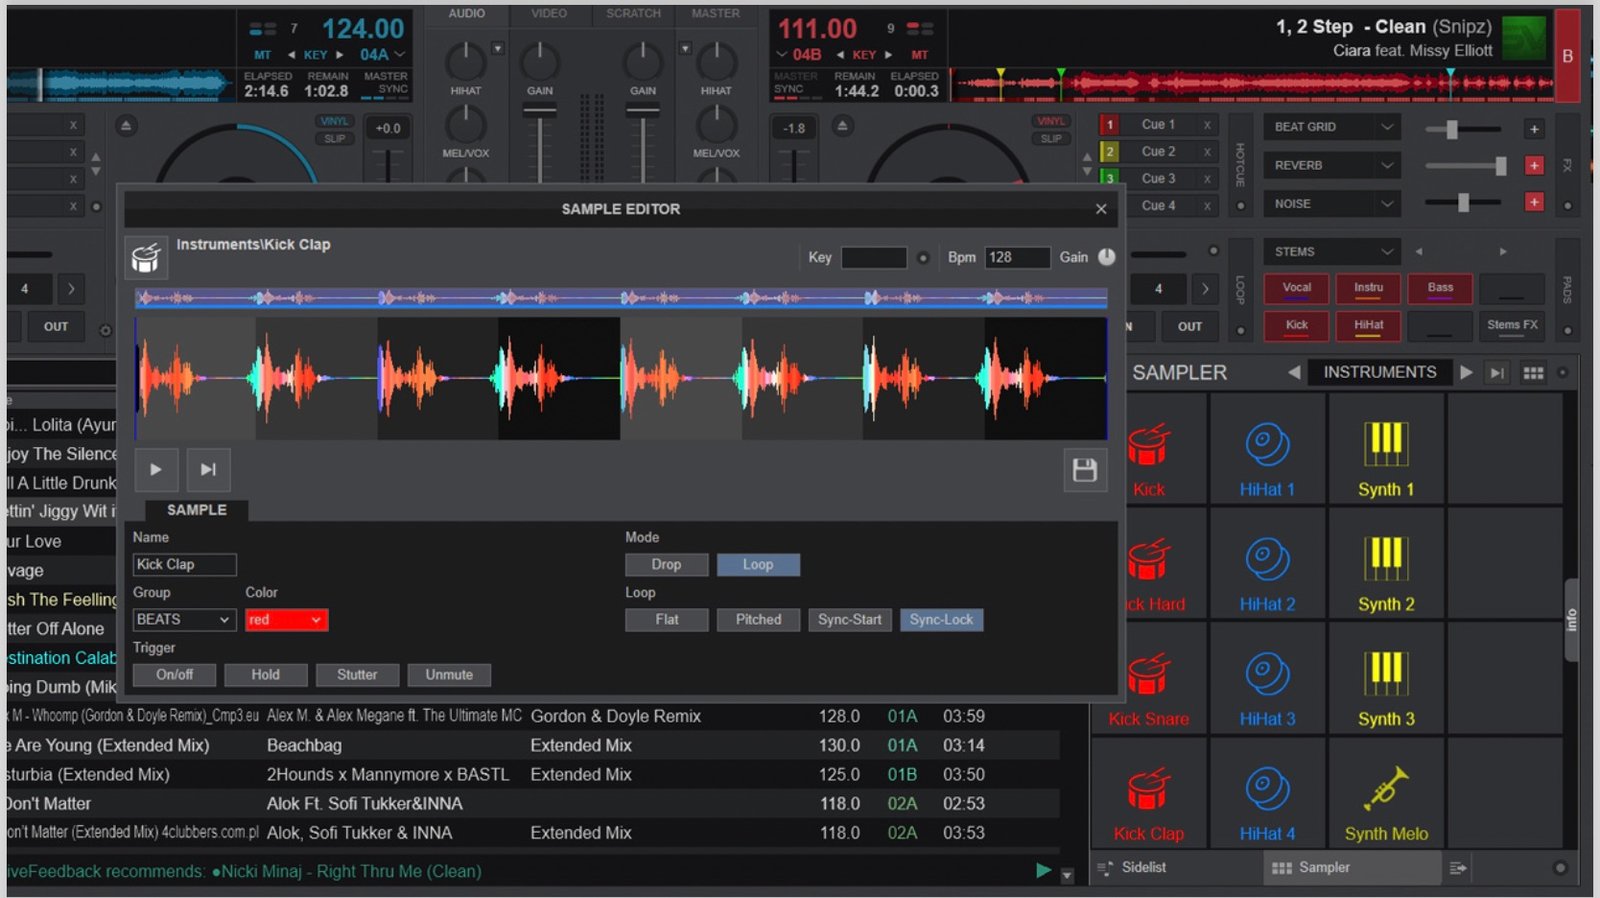Image resolution: width=1600 pixels, height=898 pixels.
Task: Open the Group BEATS dropdown
Action: [x=184, y=620]
